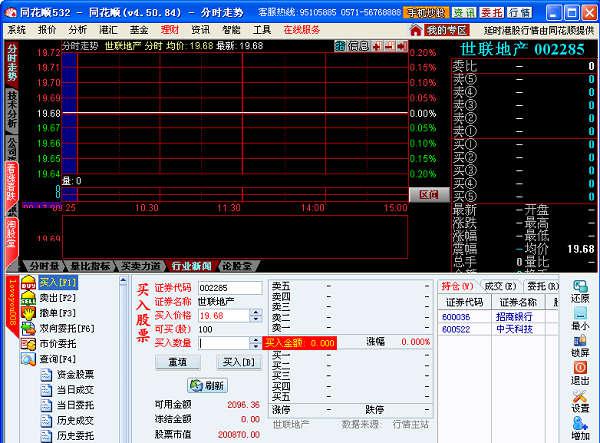Select the 技术分析 vertical side tab
Viewport: 600px width, 443px height.
tap(12, 110)
